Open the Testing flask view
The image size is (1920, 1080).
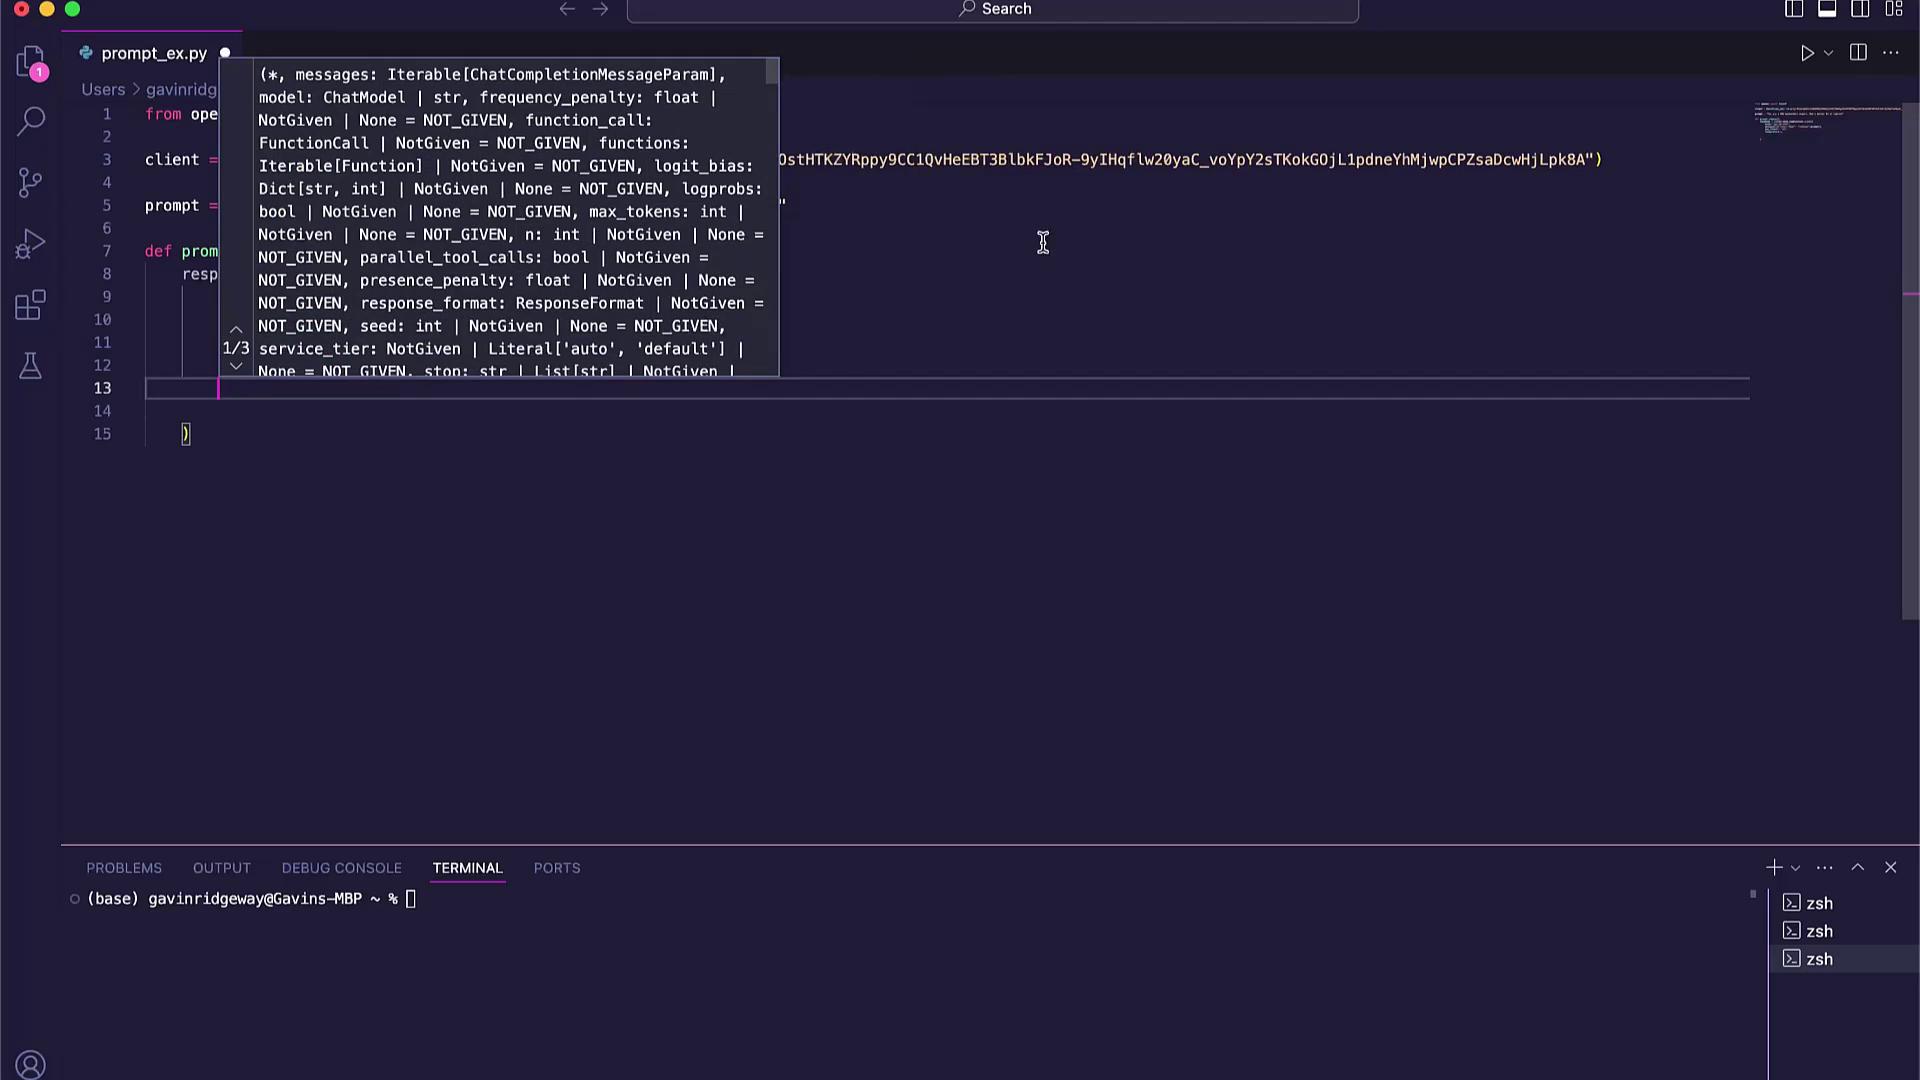[31, 366]
